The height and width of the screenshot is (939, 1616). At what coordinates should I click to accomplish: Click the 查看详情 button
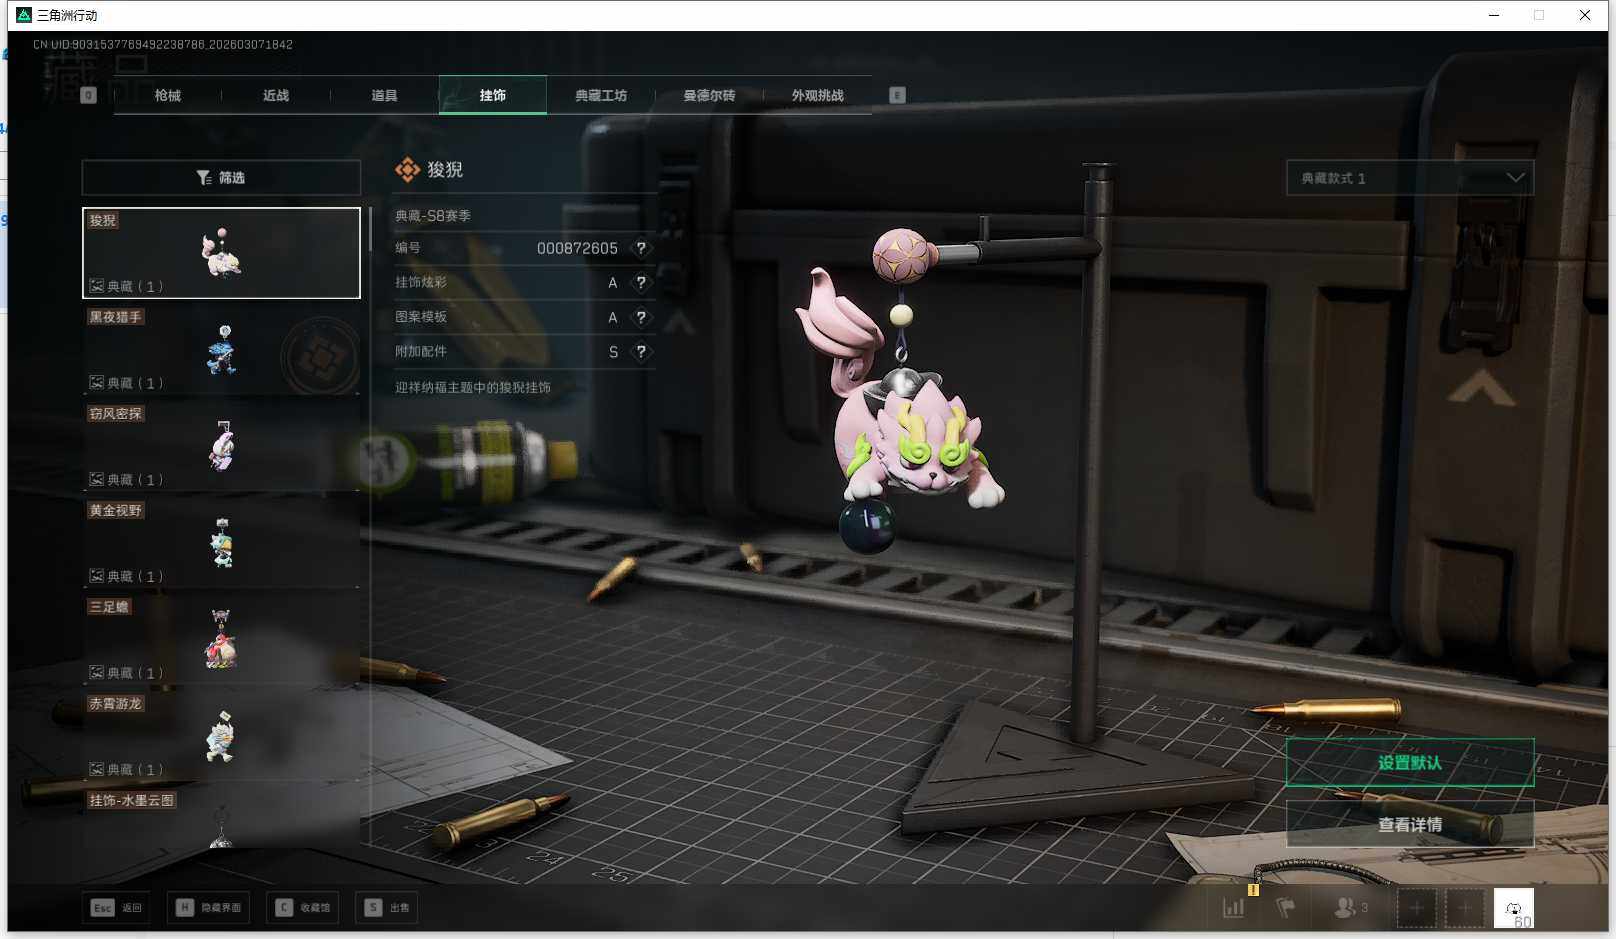tap(1409, 825)
